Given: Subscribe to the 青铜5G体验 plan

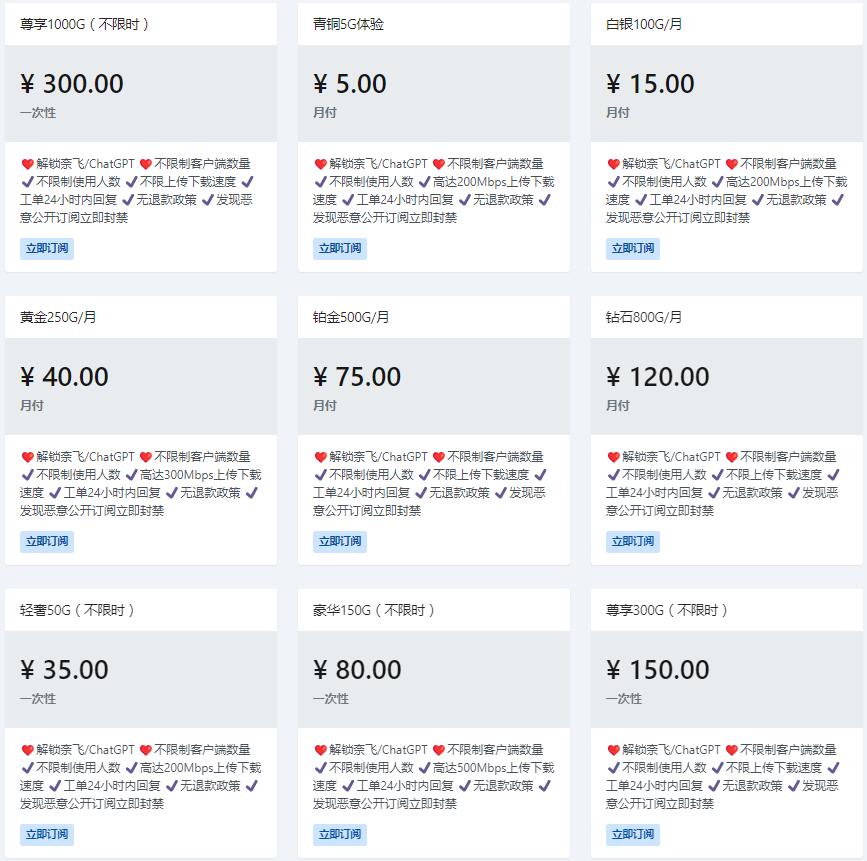Looking at the screenshot, I should coord(340,248).
